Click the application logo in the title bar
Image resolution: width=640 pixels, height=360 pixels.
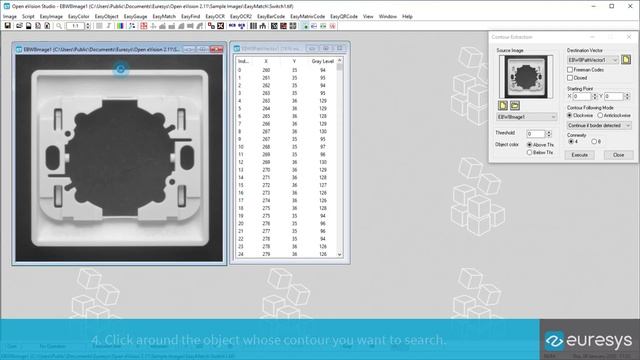pos(7,6)
